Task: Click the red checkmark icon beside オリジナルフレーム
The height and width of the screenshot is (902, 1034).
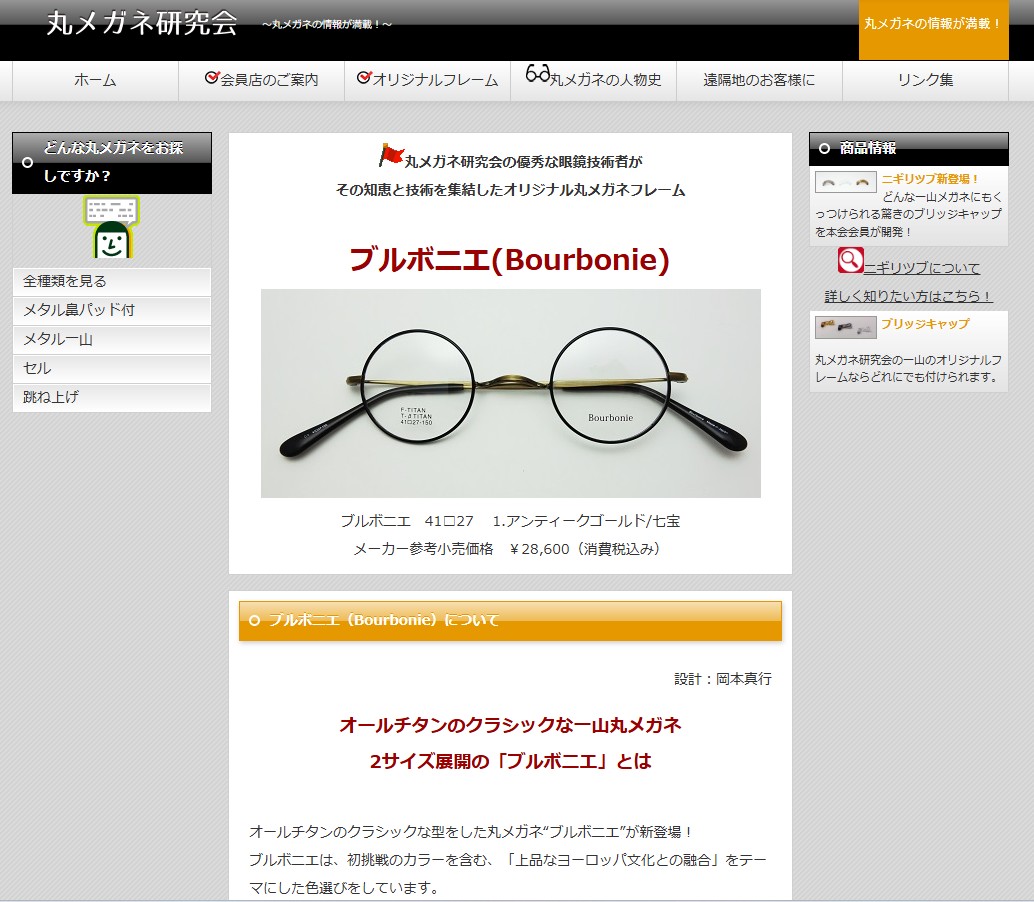Action: (x=364, y=78)
